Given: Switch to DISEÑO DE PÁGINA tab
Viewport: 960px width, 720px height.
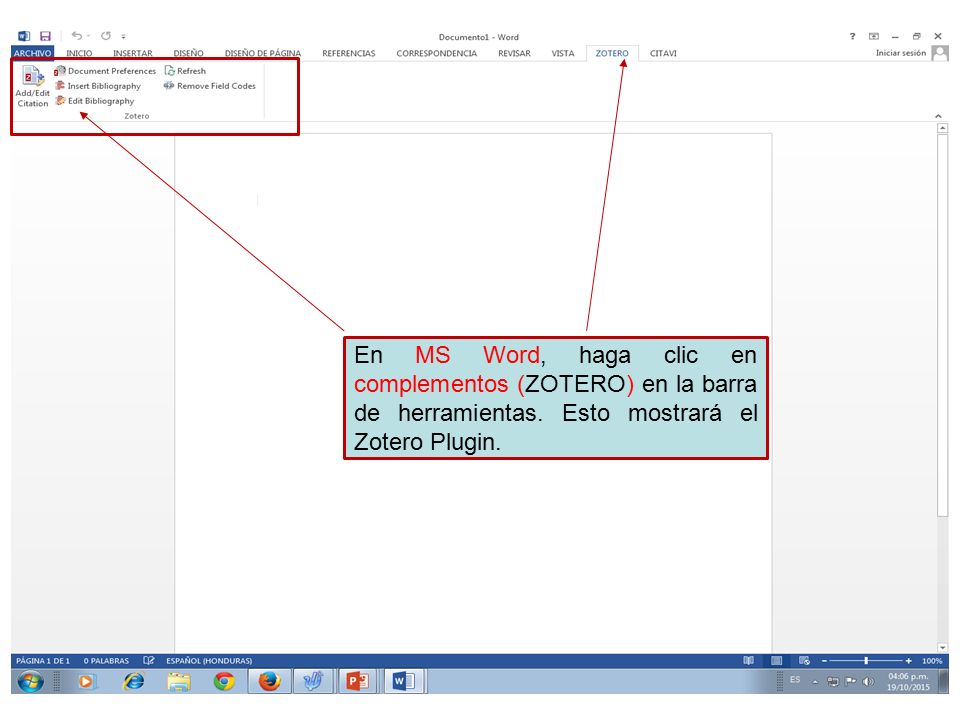Looking at the screenshot, I should click(263, 53).
